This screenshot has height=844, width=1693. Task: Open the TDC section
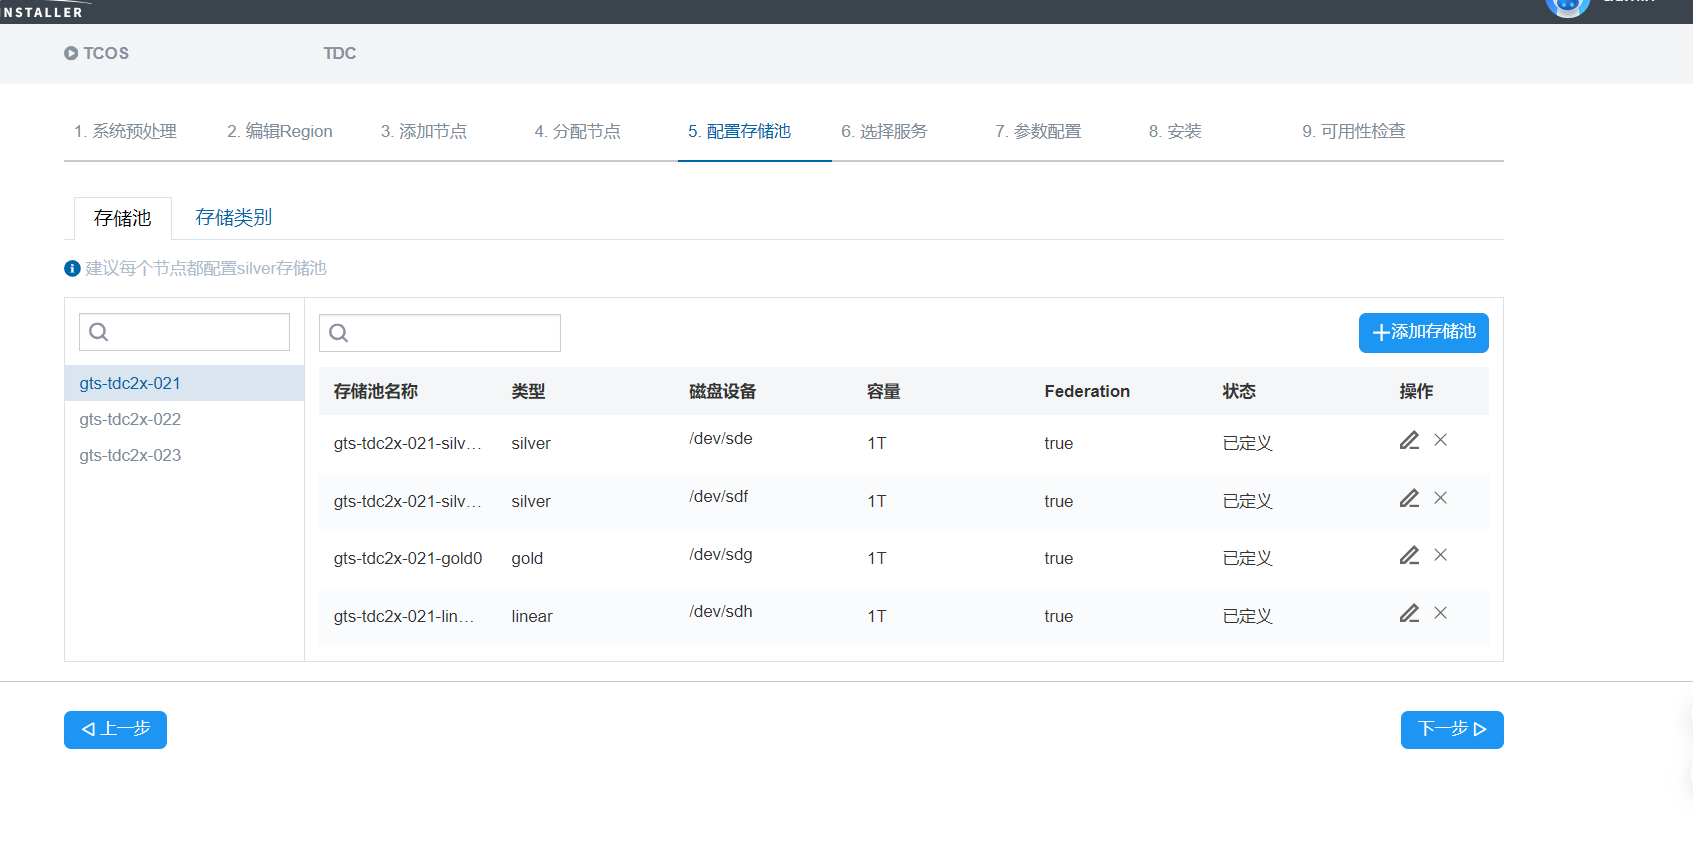(339, 53)
